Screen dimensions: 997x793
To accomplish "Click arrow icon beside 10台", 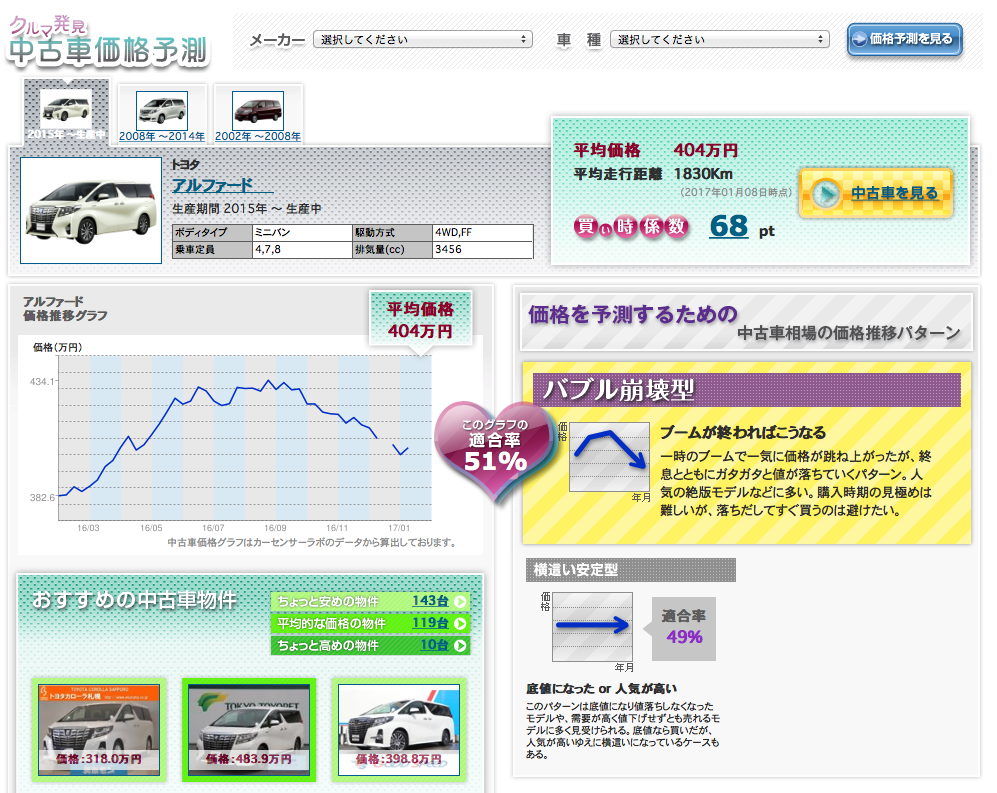I will [460, 645].
